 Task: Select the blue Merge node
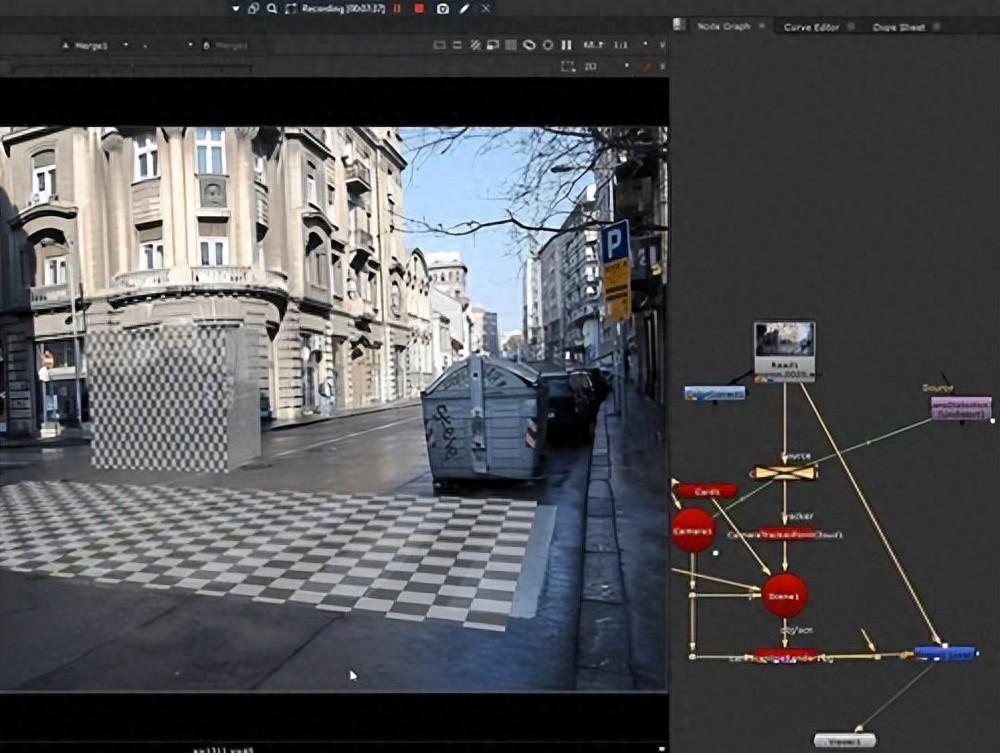945,654
